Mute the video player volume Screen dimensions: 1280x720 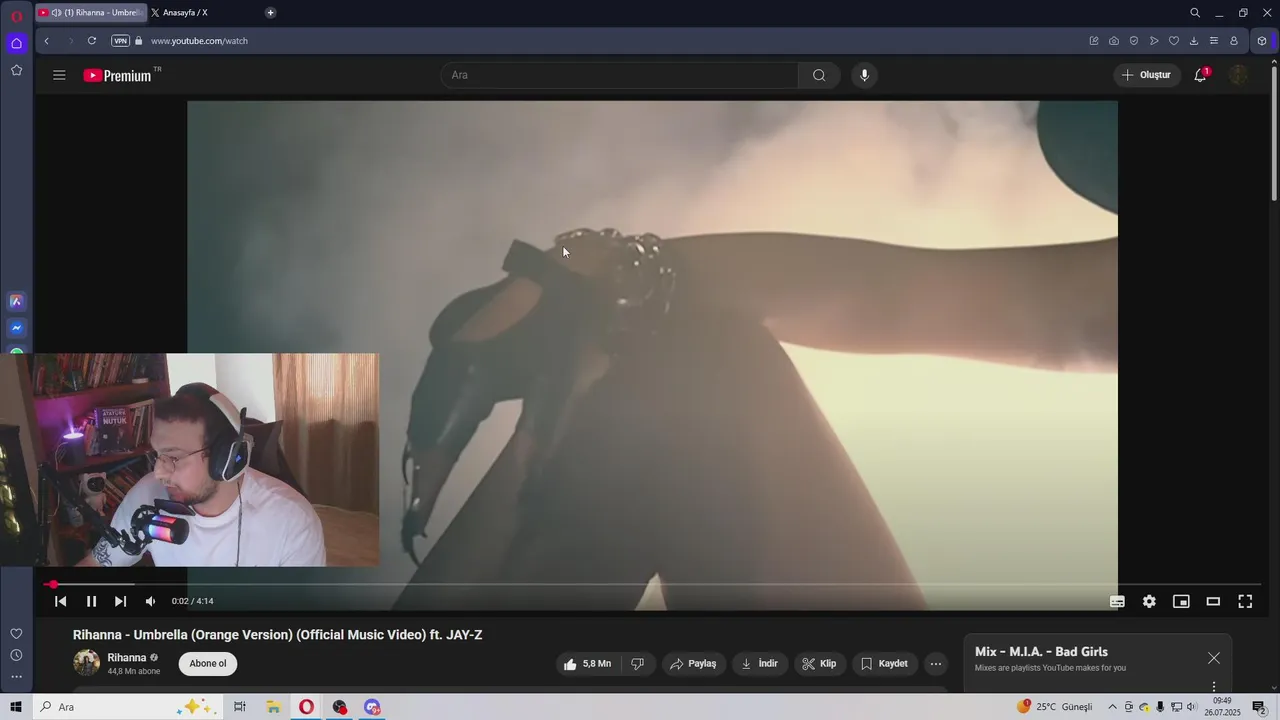coord(150,601)
